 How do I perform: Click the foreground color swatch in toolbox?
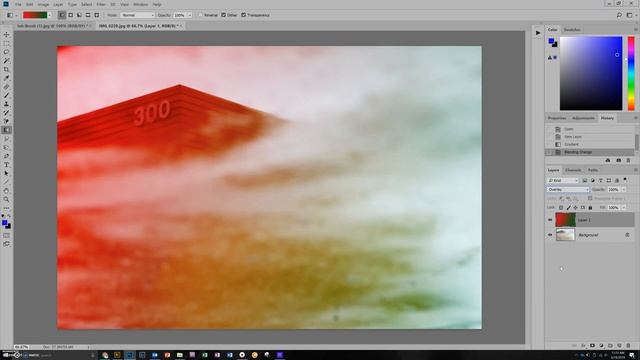(x=4, y=223)
